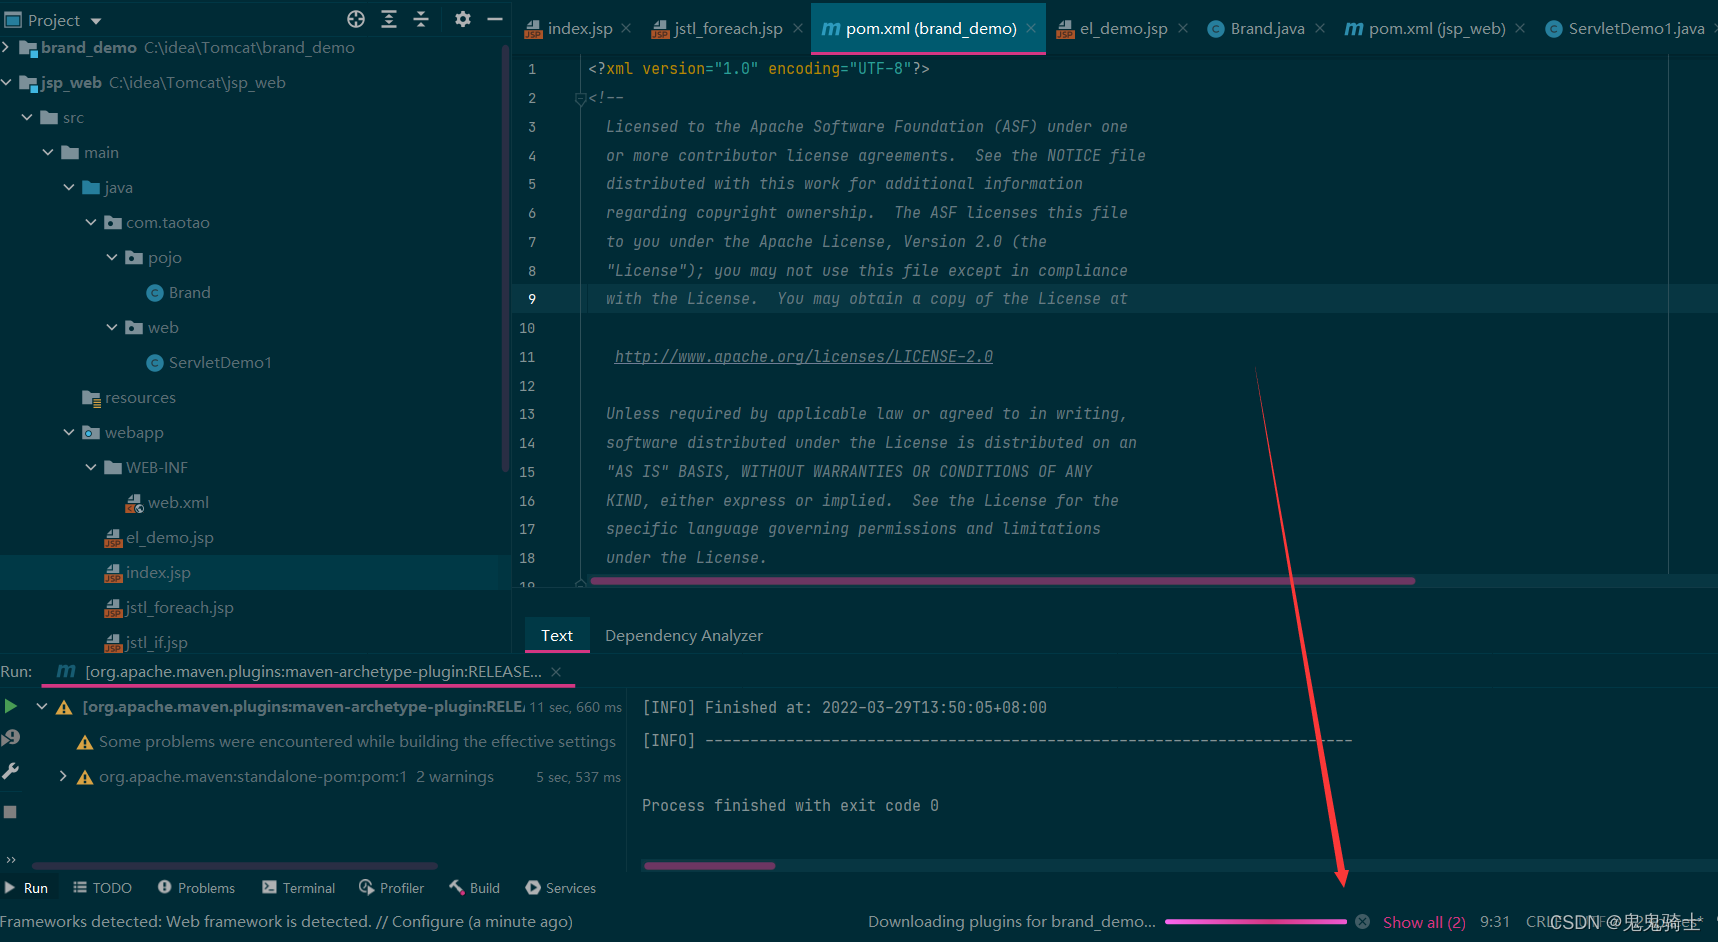Viewport: 1718px width, 942px height.
Task: Close the pom.xml (brand_demo) tab
Action: pyautogui.click(x=1031, y=29)
